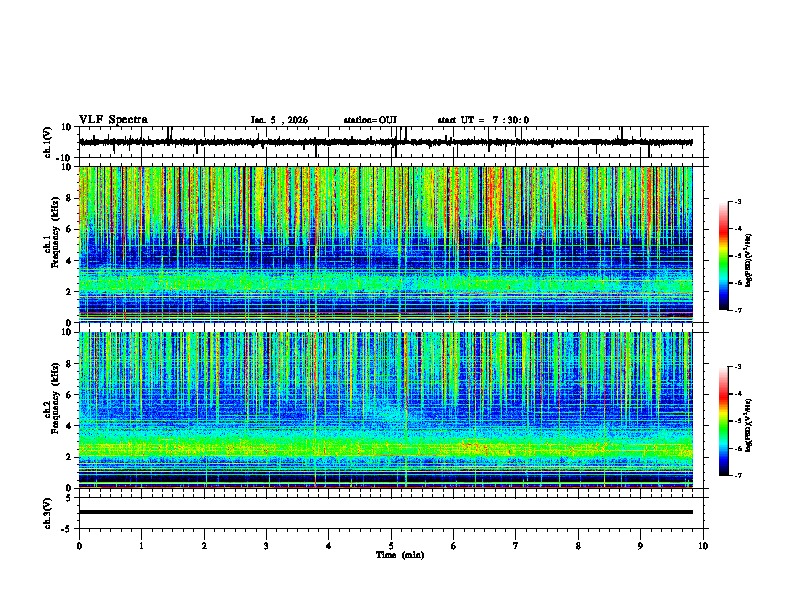Click time axis tick label "5"
This screenshot has height=612, width=792.
(391, 546)
